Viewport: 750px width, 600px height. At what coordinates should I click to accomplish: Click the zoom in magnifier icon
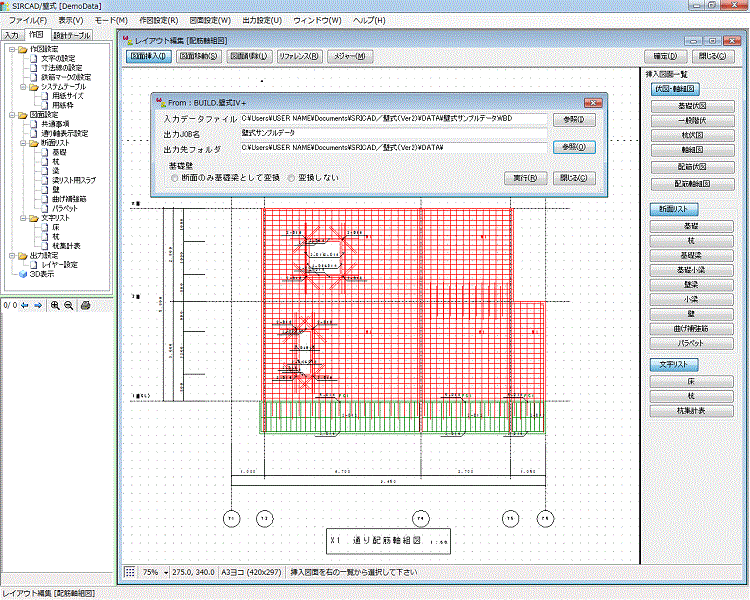click(x=55, y=305)
